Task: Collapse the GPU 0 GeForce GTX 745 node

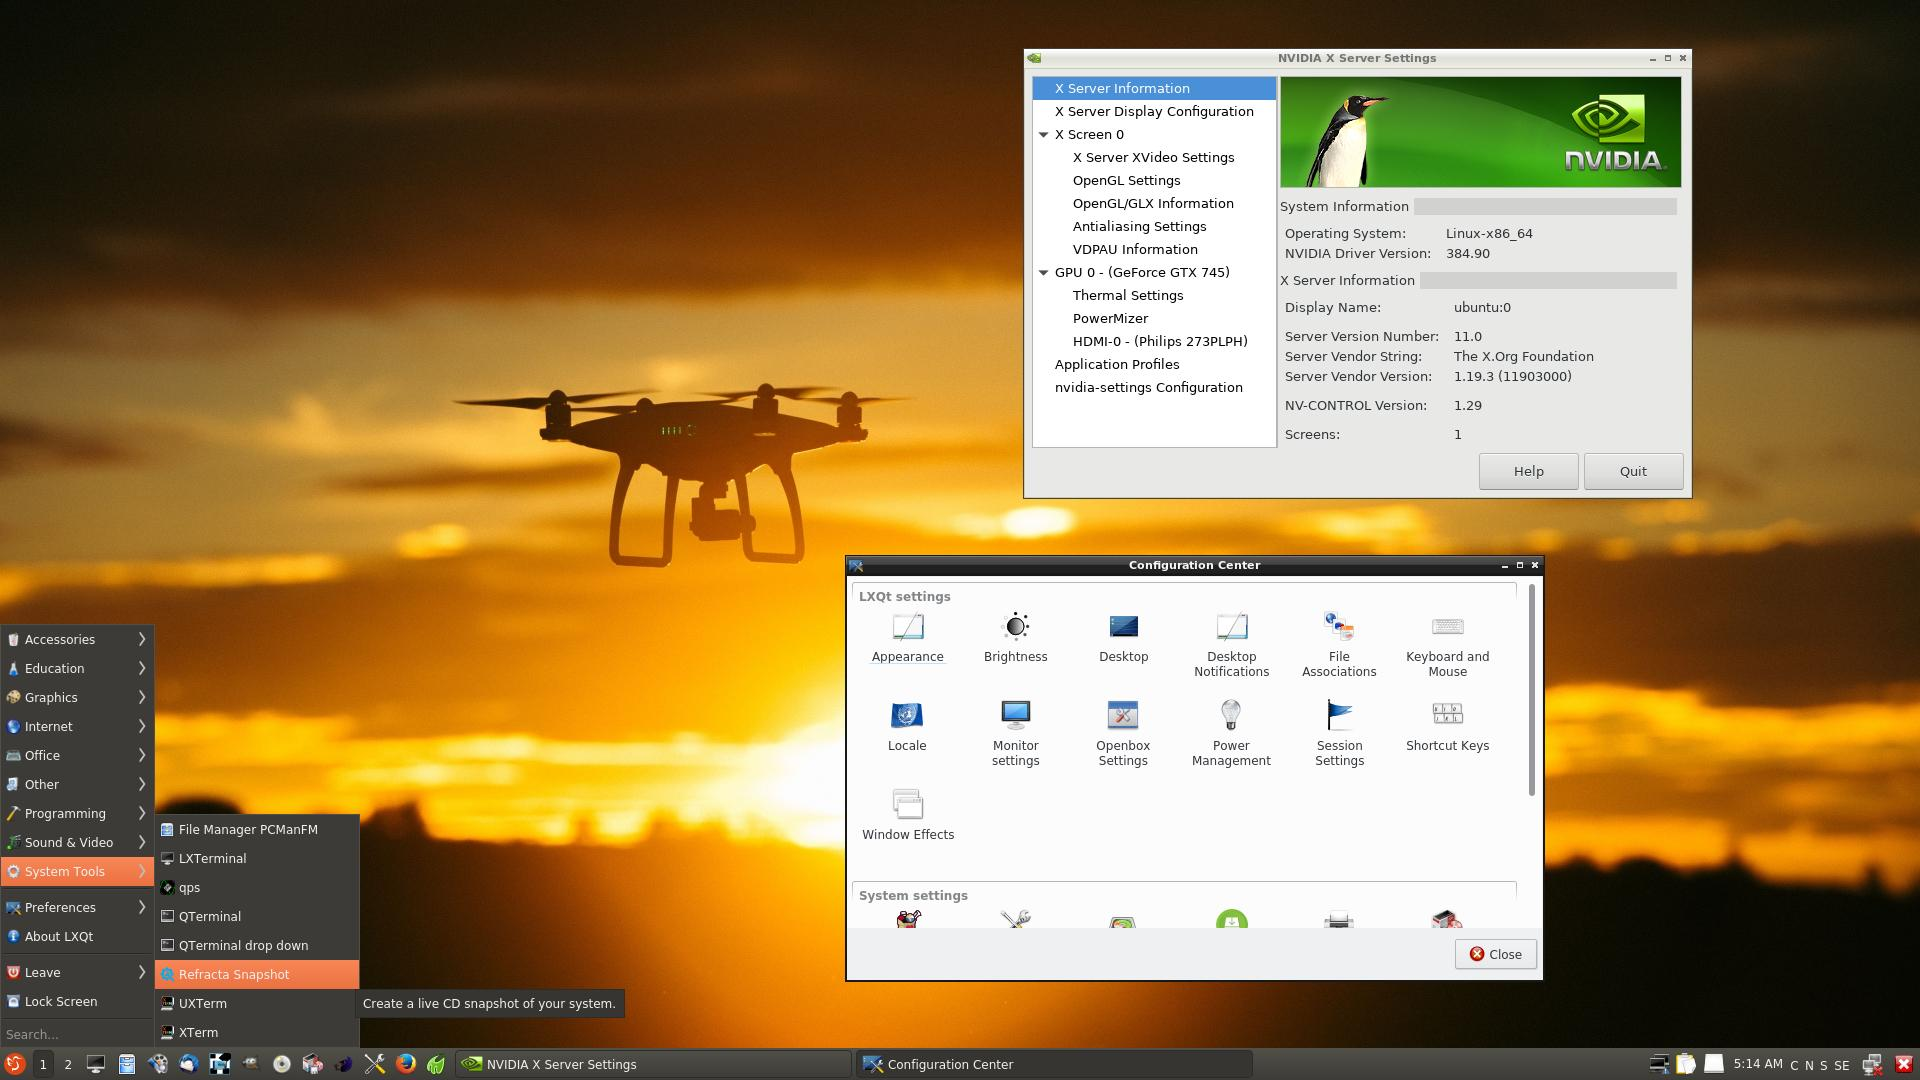Action: coord(1044,272)
